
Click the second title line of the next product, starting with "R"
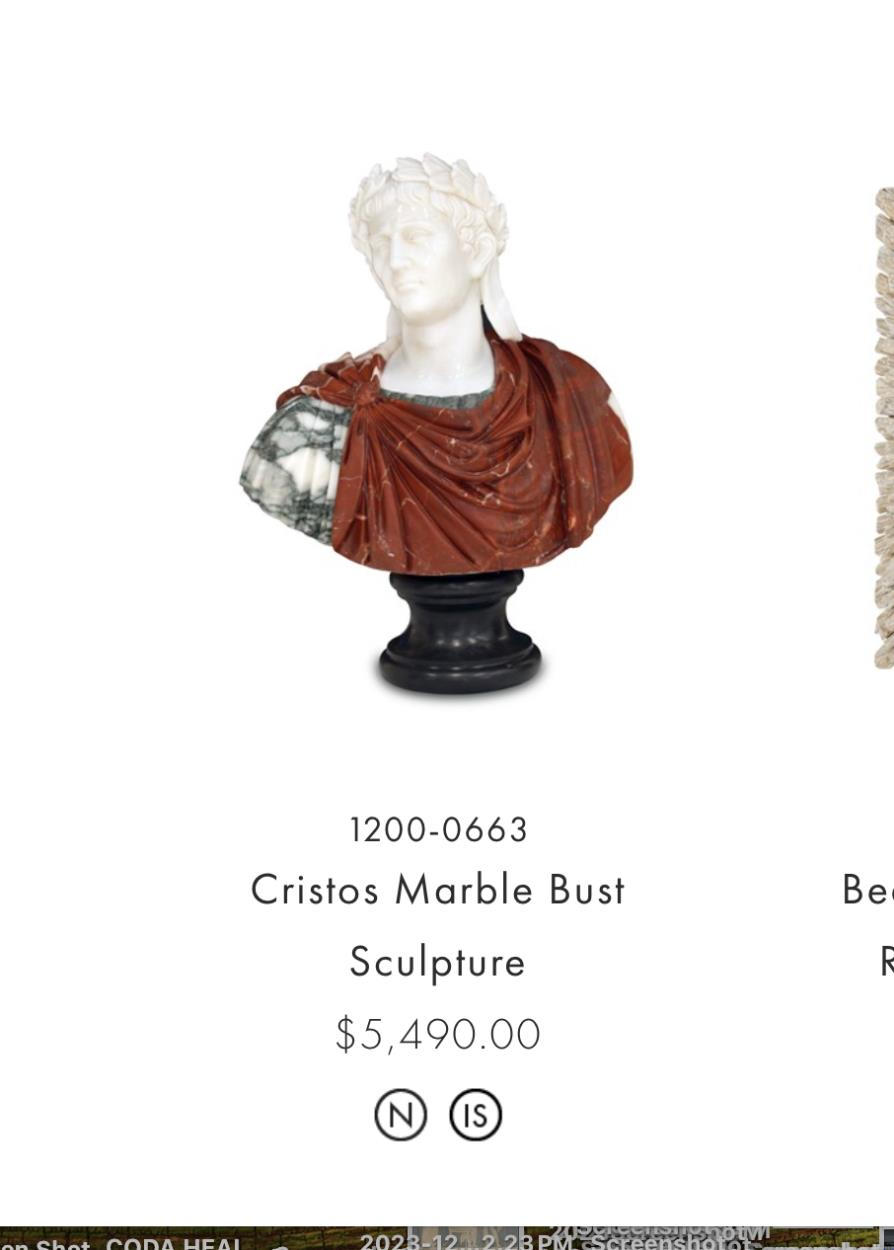pos(886,961)
